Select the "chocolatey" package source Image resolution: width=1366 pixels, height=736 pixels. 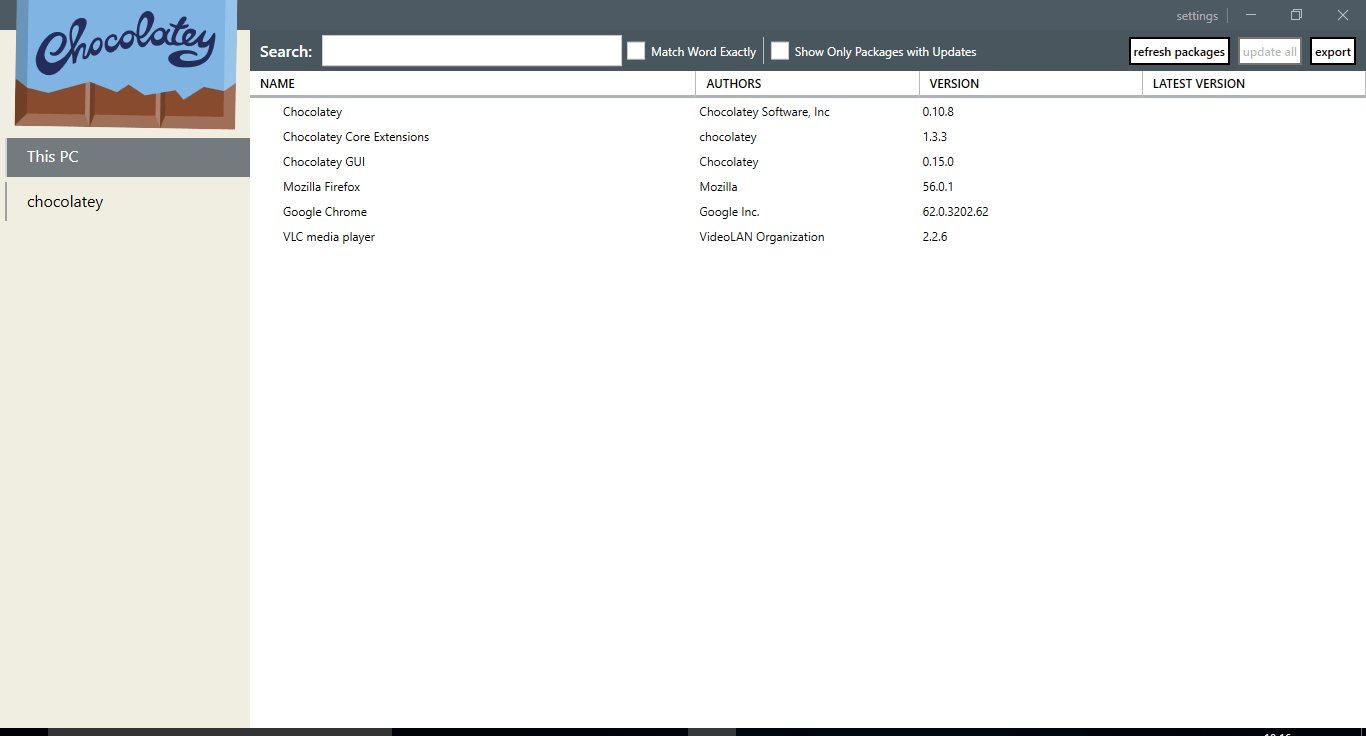pos(64,201)
